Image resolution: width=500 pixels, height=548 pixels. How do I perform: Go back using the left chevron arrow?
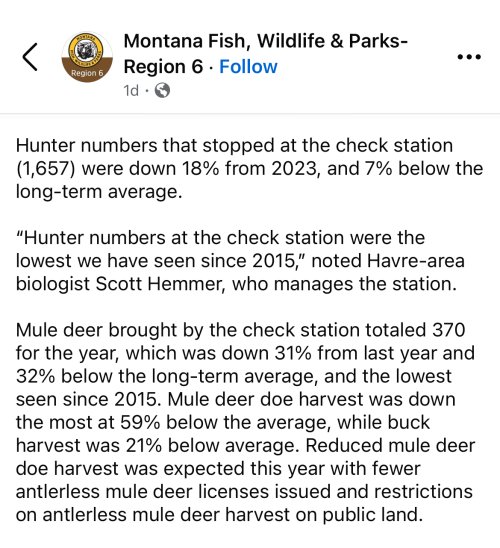30,57
